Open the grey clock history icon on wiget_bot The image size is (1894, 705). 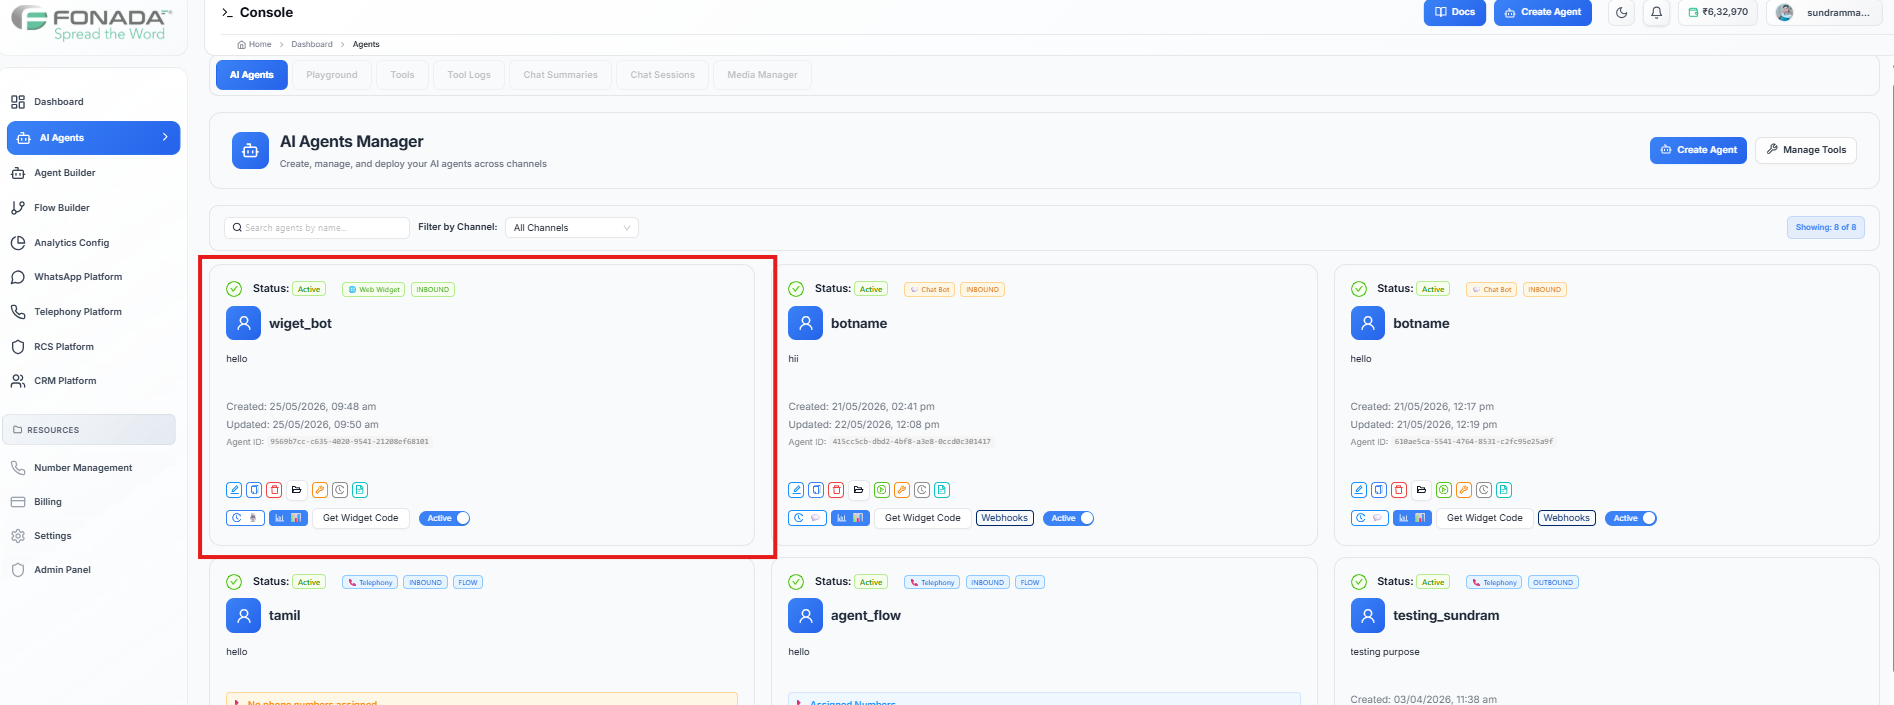pos(340,490)
